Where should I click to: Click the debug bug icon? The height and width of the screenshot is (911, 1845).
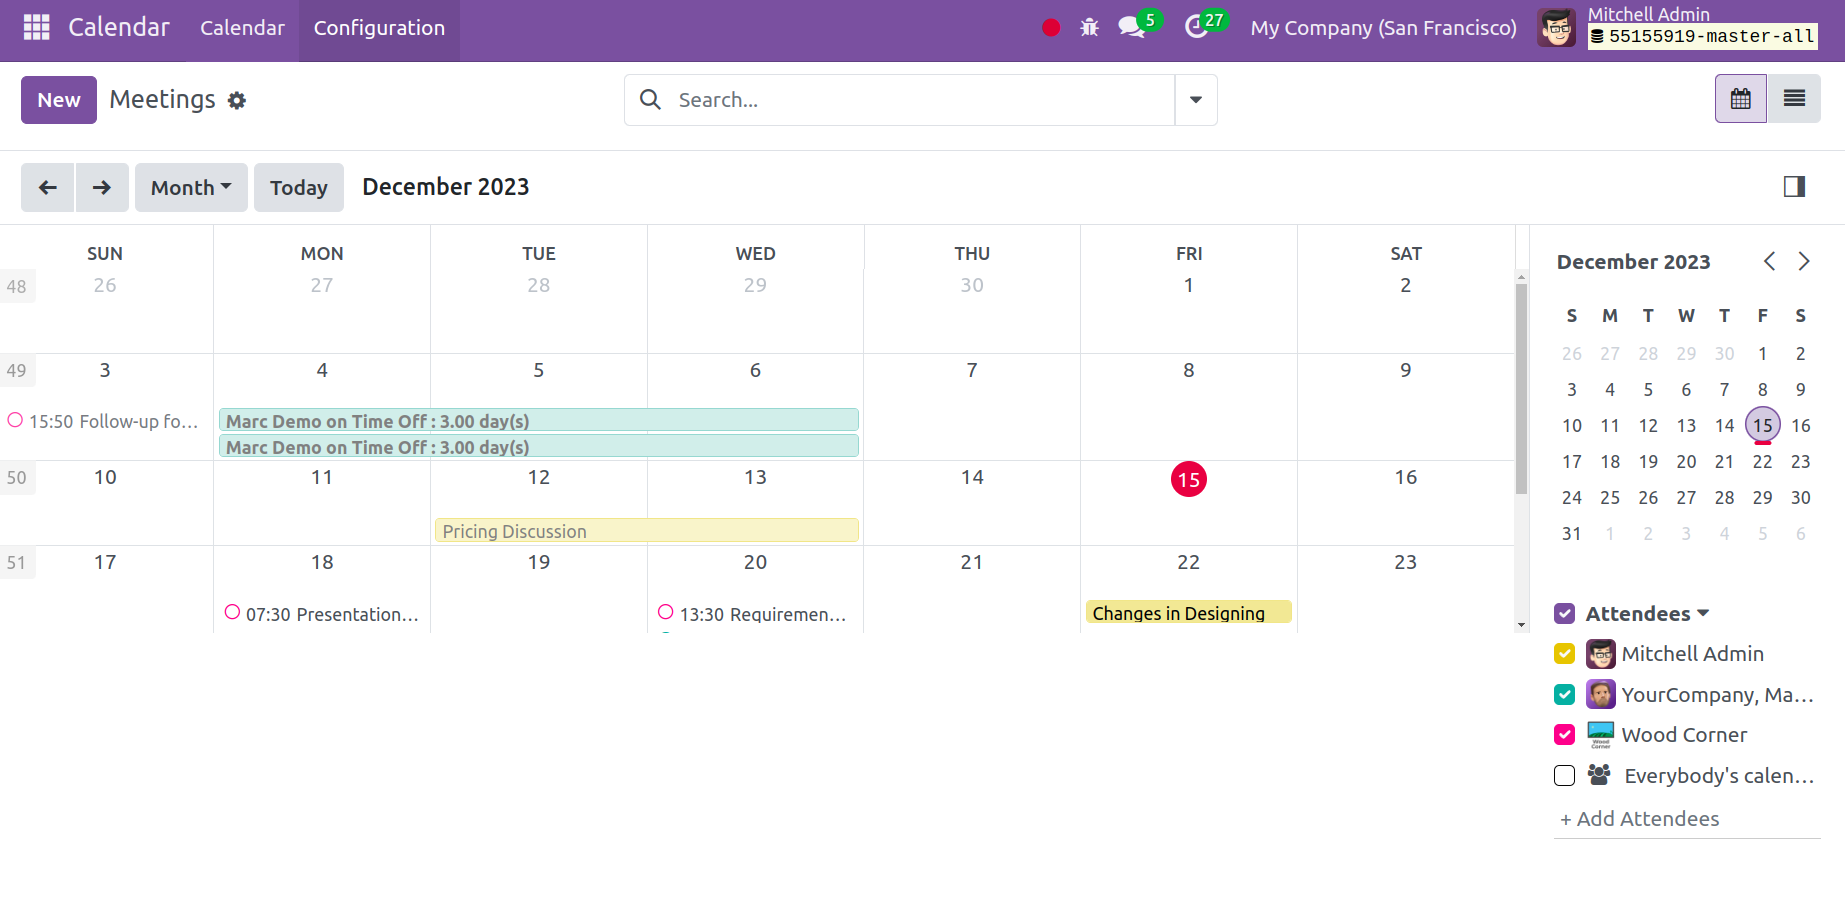pos(1089,28)
